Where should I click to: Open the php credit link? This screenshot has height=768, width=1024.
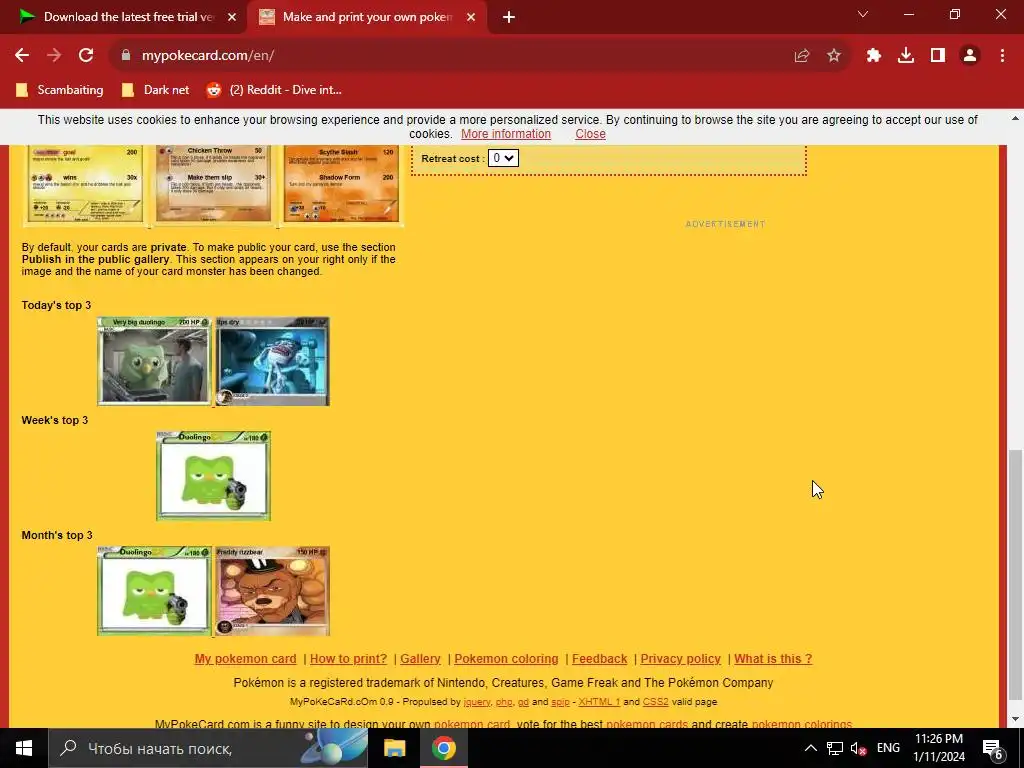point(504,702)
